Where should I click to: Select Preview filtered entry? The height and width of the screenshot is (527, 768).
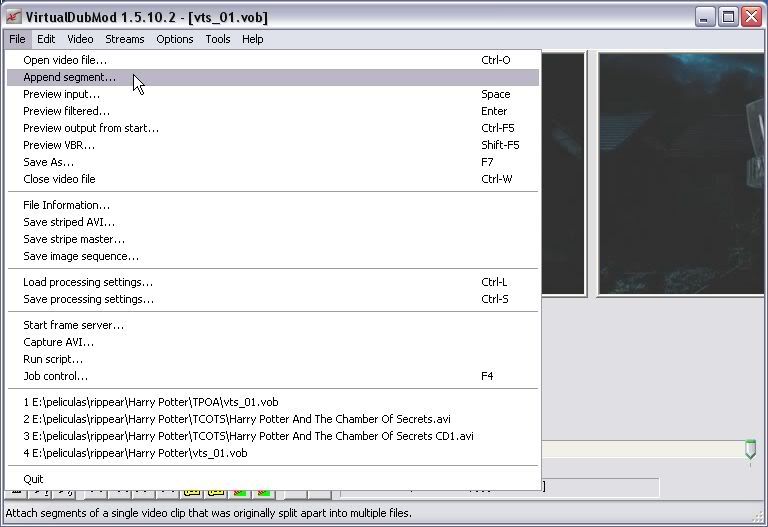point(66,111)
